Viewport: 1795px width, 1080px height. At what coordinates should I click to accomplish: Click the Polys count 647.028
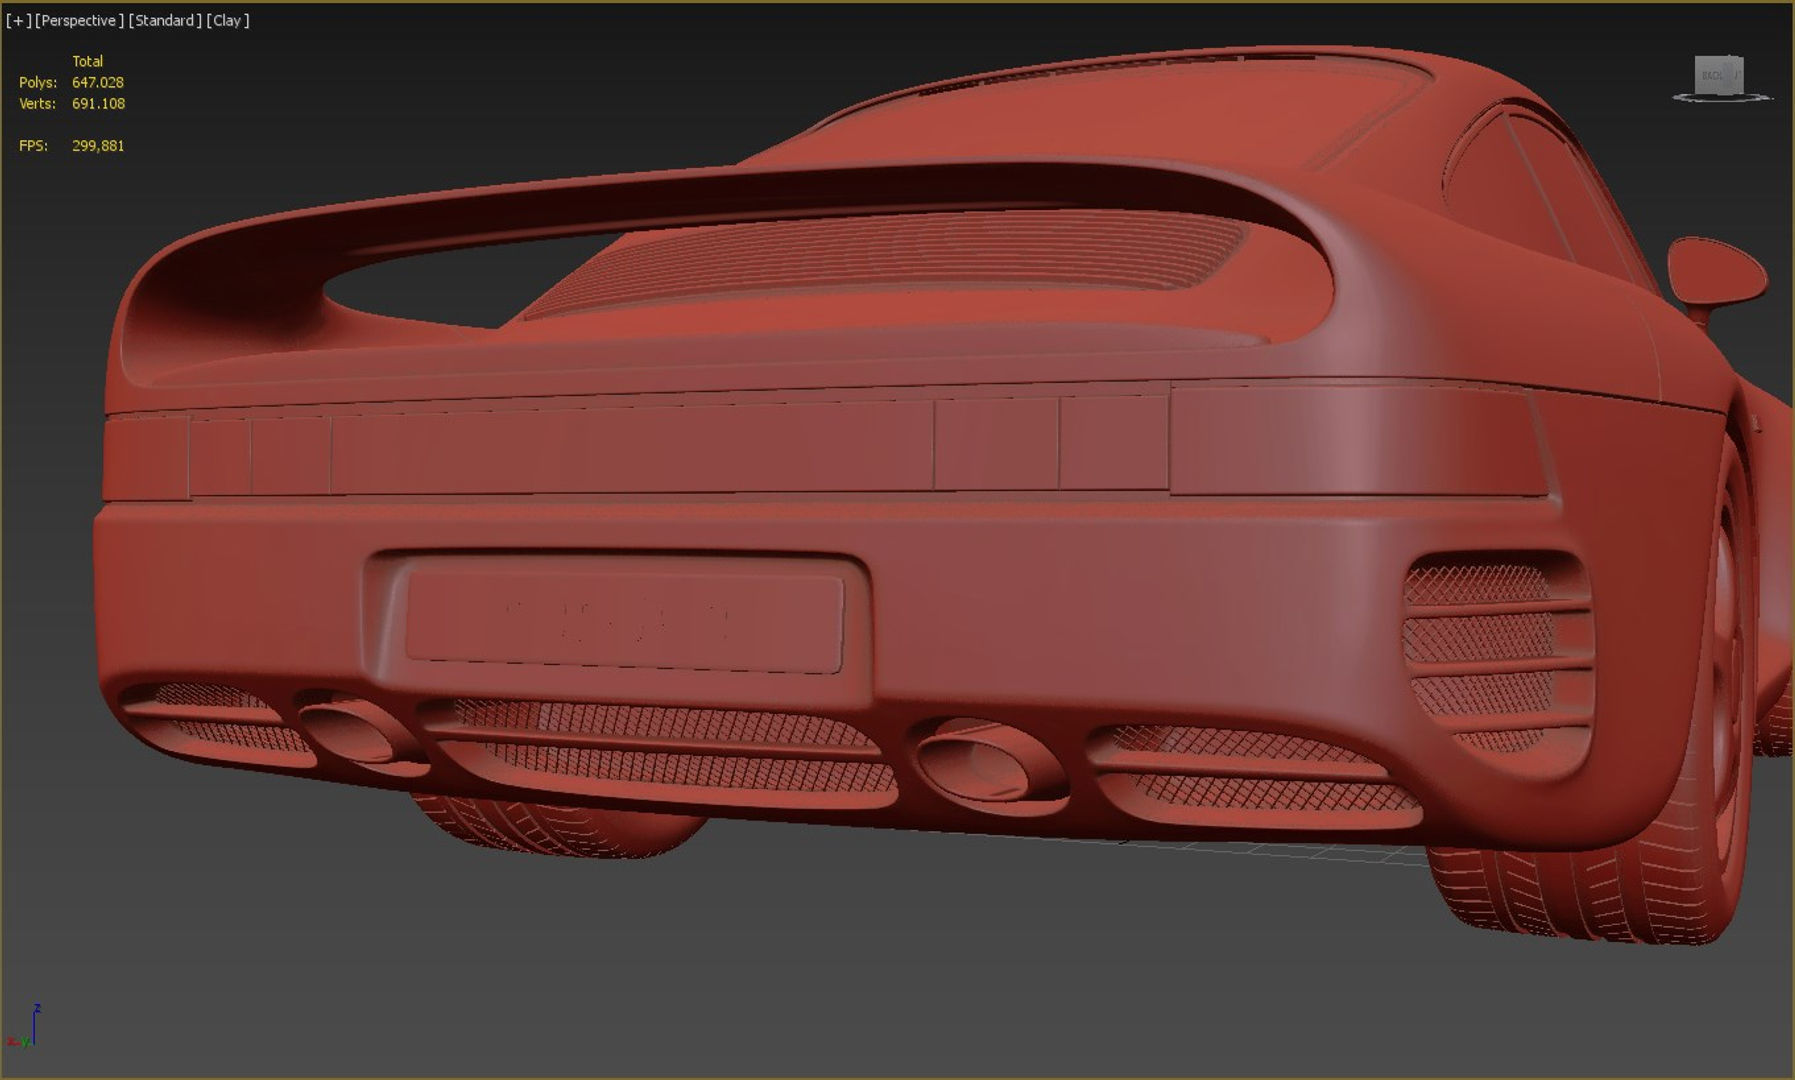pos(98,82)
